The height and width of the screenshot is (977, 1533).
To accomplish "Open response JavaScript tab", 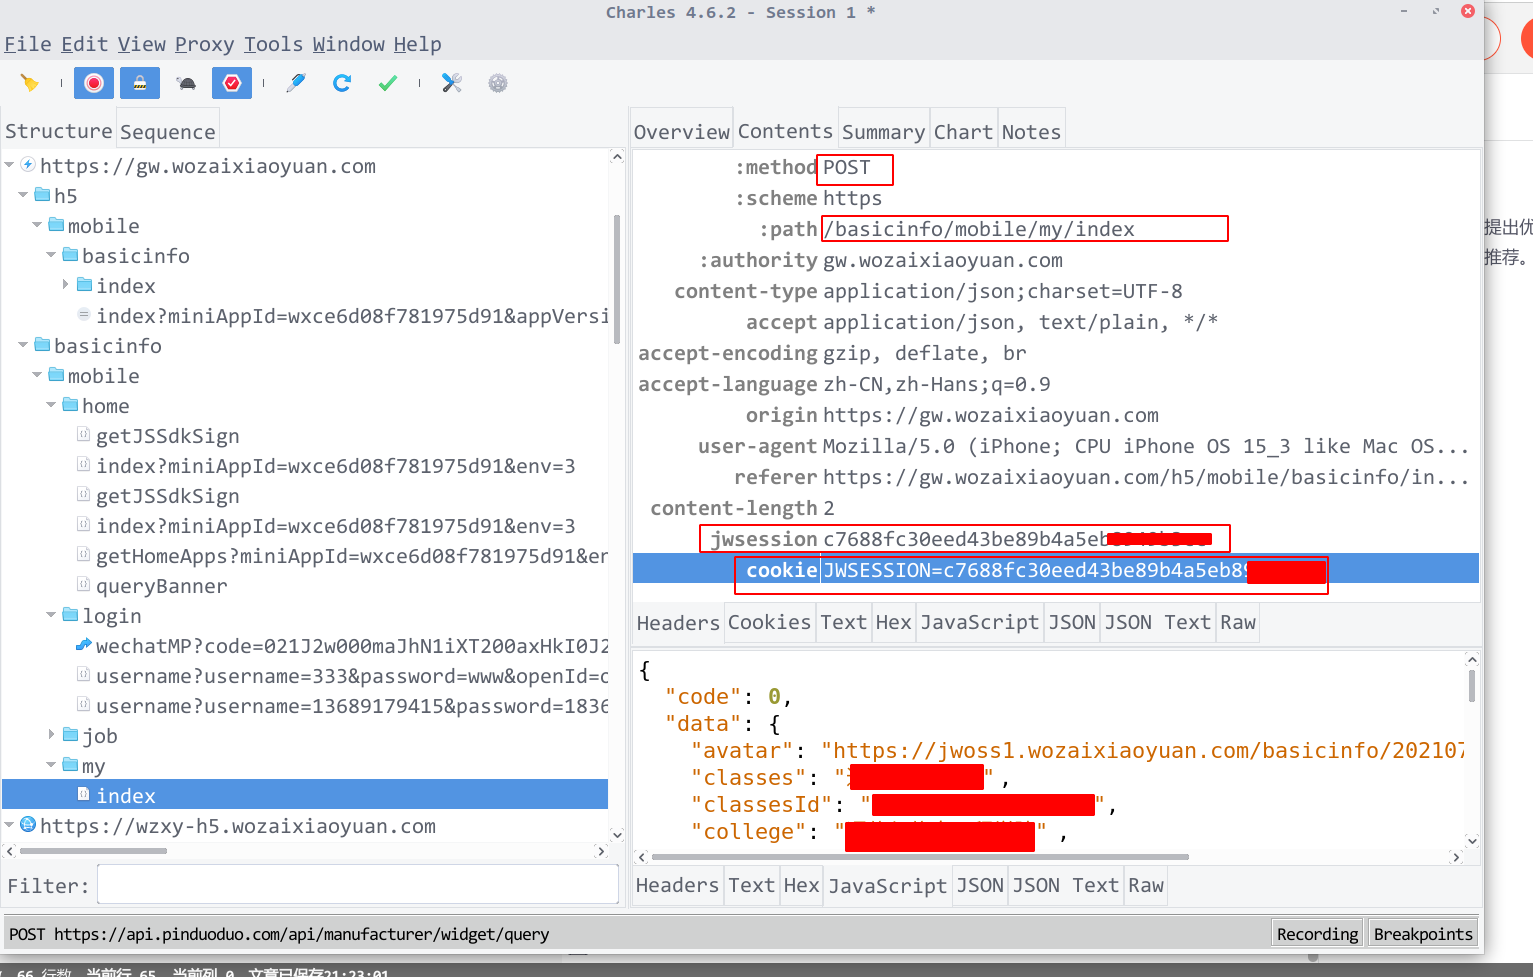I will coord(887,885).
